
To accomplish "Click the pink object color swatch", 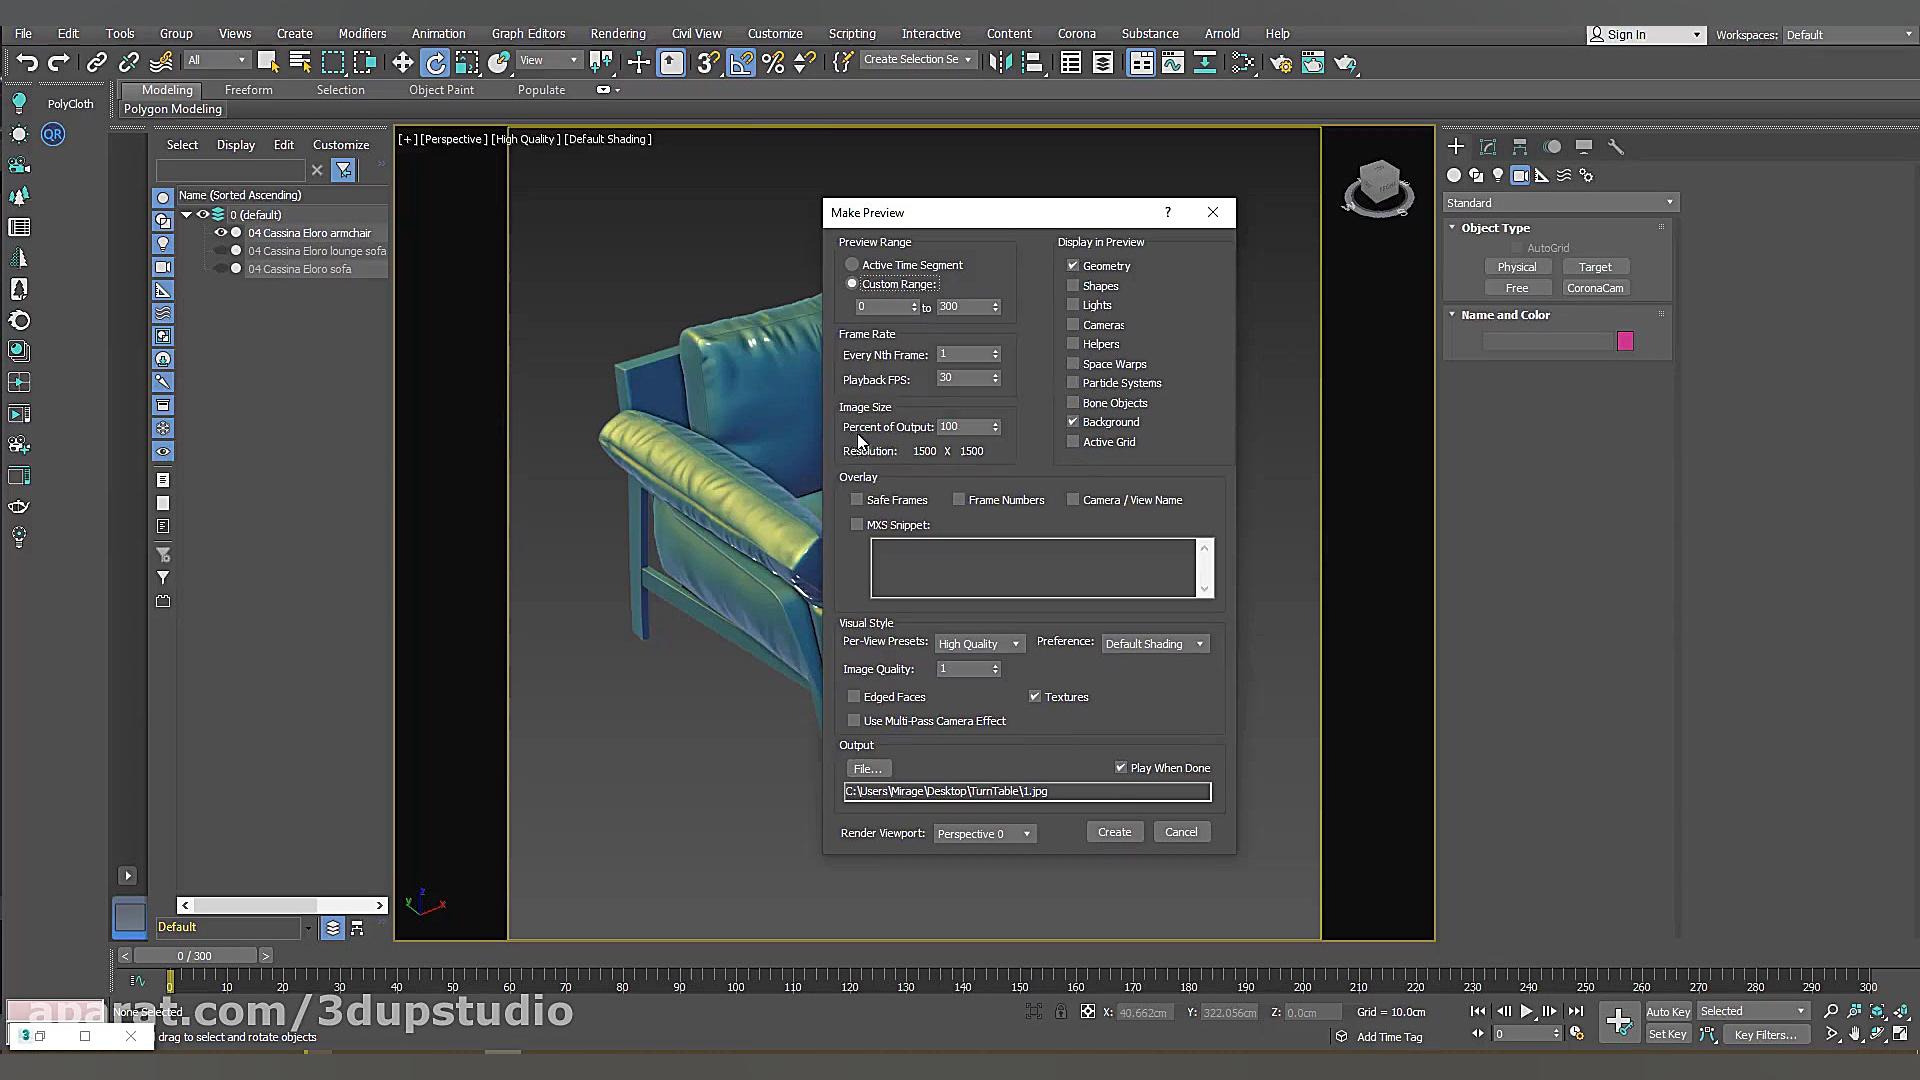I will (1625, 341).
